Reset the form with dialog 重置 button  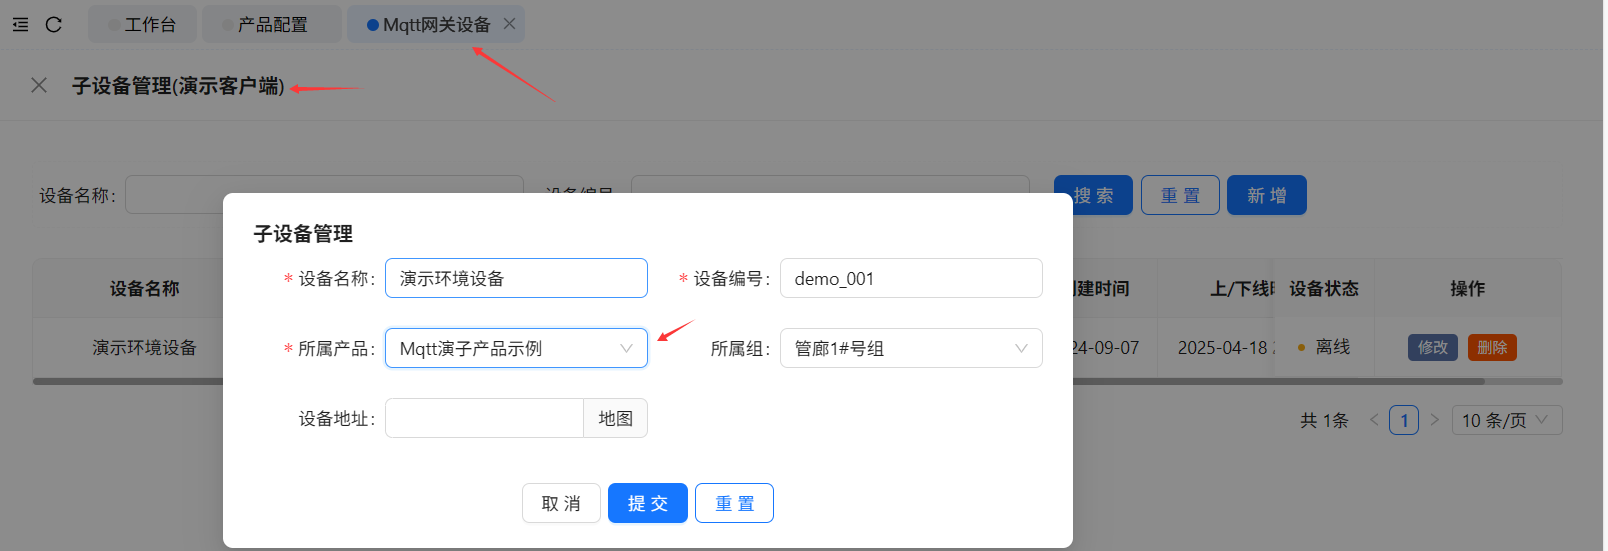pyautogui.click(x=734, y=503)
